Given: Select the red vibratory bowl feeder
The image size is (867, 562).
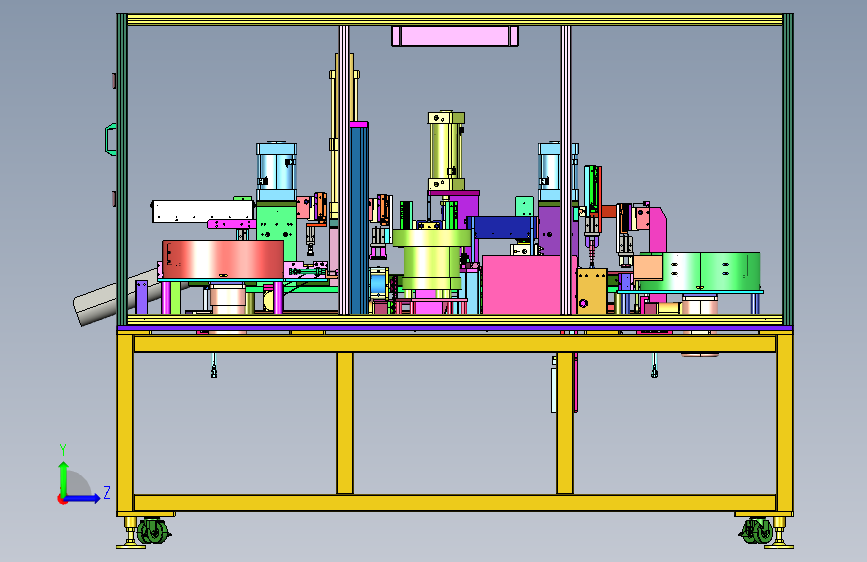Looking at the screenshot, I should [x=223, y=259].
